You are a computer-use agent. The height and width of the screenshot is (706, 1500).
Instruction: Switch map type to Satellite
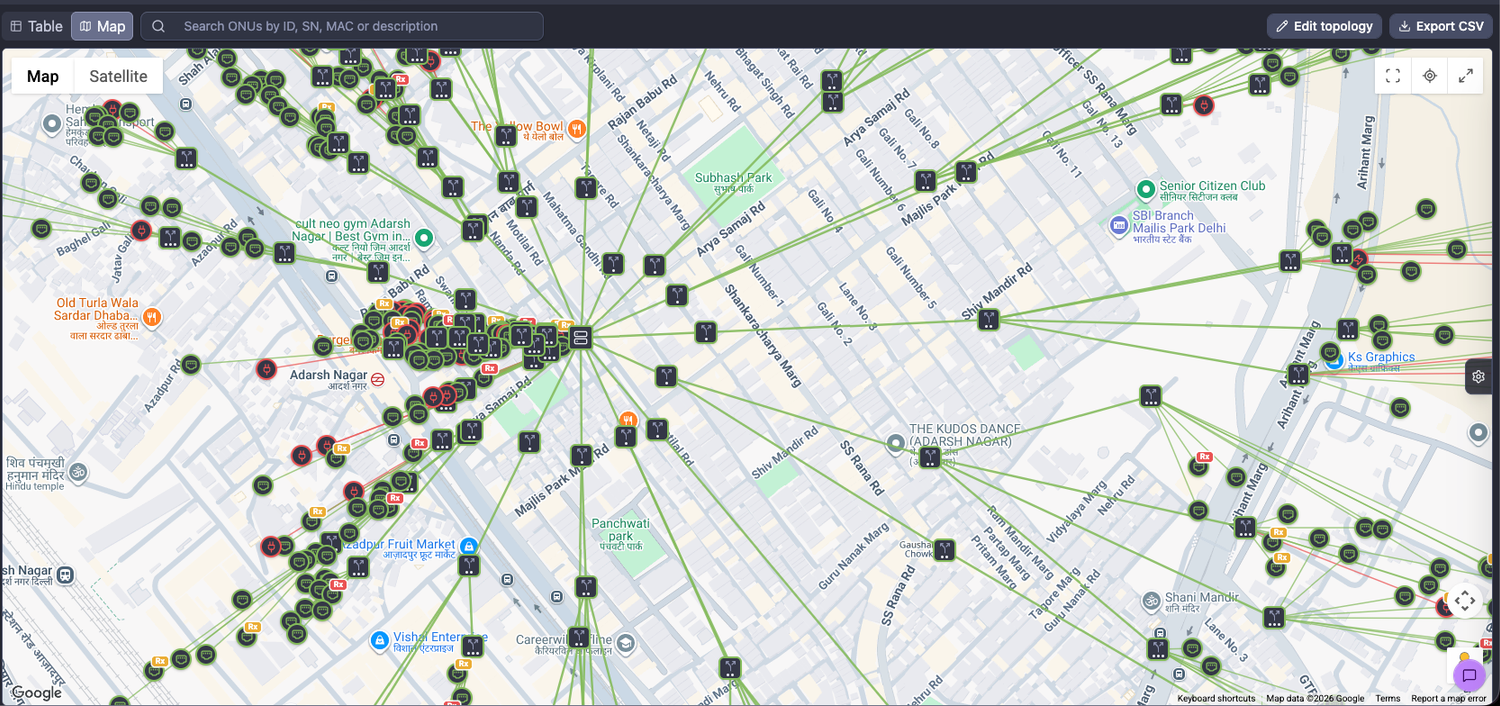click(118, 76)
